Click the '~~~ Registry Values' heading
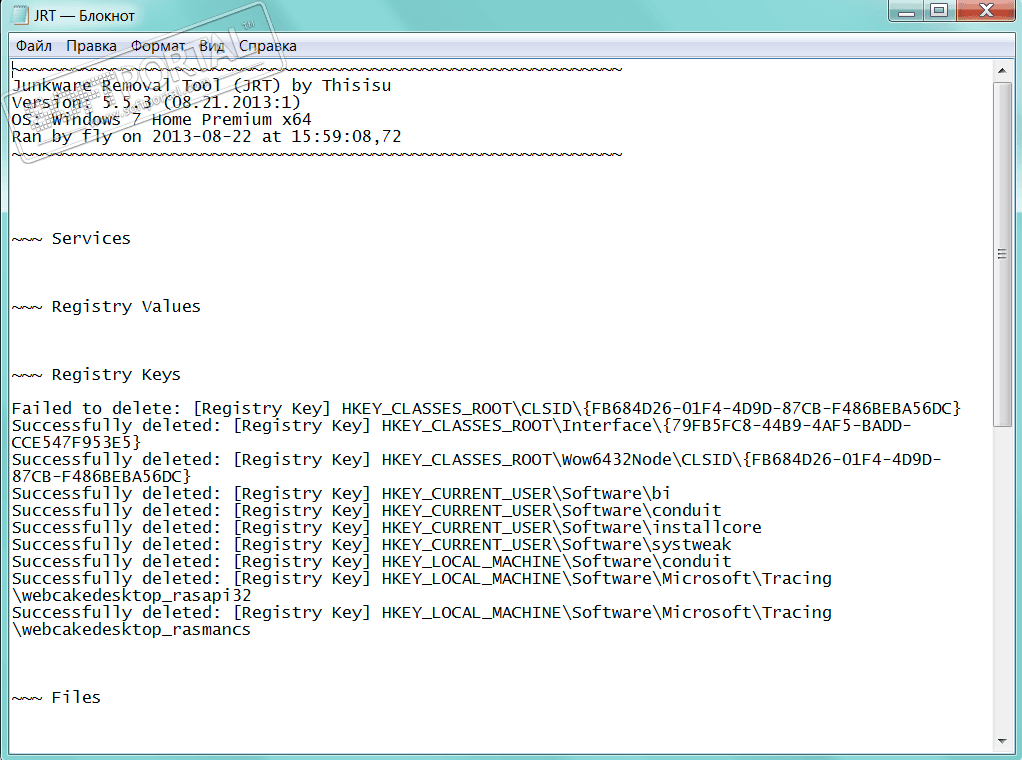 pyautogui.click(x=106, y=306)
